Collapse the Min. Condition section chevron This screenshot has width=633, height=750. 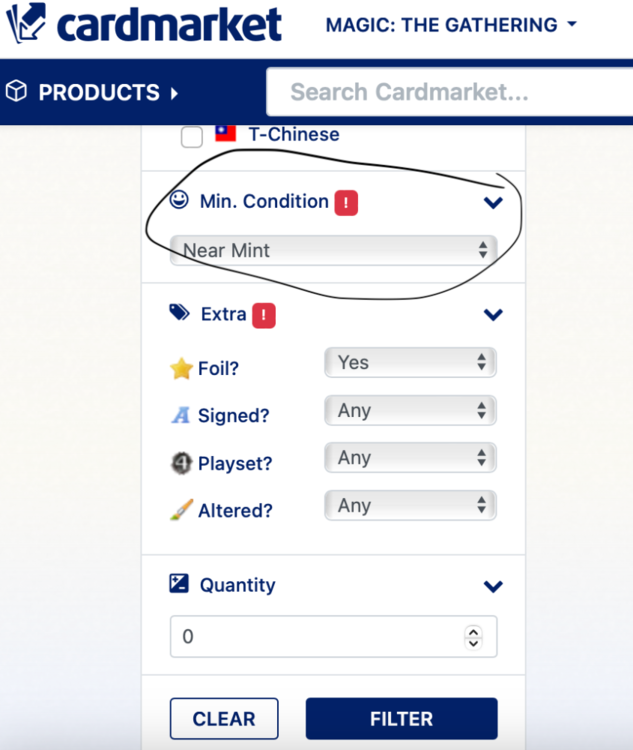point(492,202)
